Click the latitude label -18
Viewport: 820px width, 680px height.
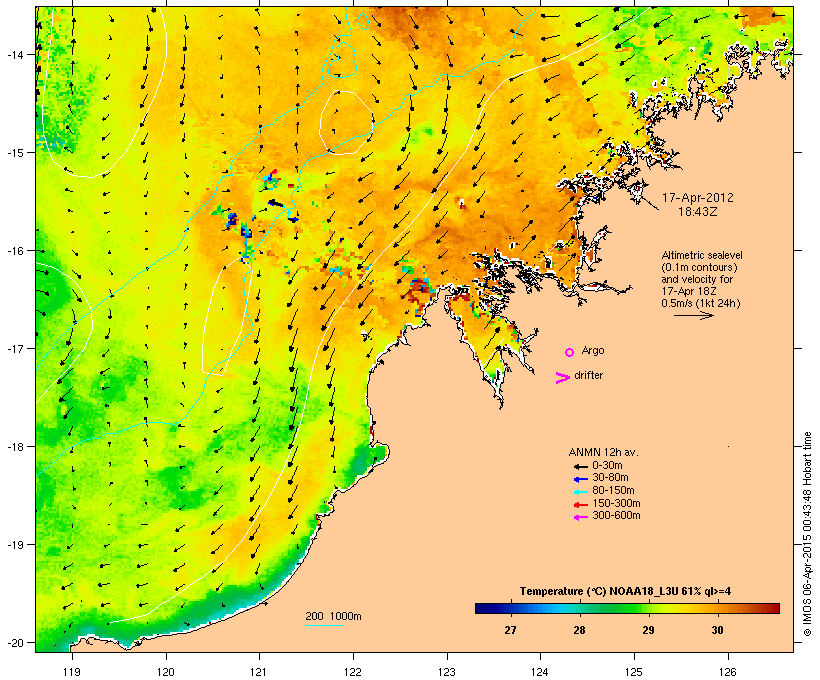16,447
